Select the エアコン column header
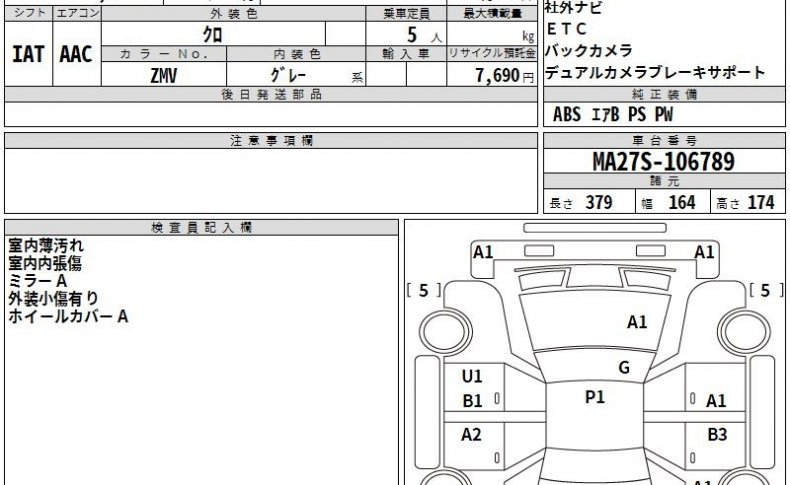This screenshot has width=790, height=485. click(x=77, y=14)
